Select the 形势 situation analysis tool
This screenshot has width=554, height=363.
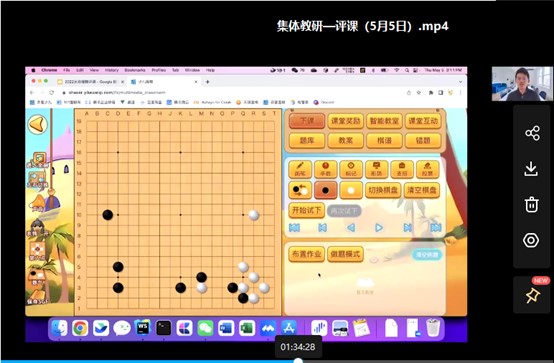pos(376,169)
